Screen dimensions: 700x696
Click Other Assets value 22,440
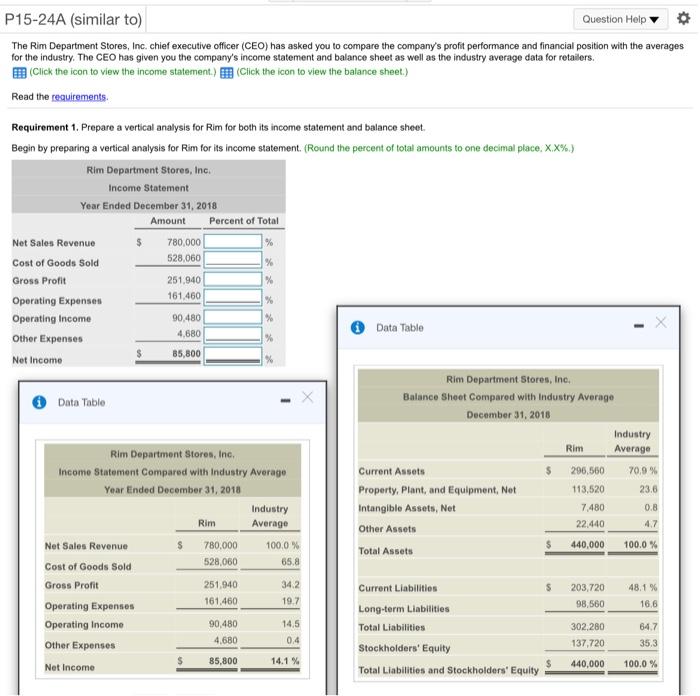(x=590, y=524)
